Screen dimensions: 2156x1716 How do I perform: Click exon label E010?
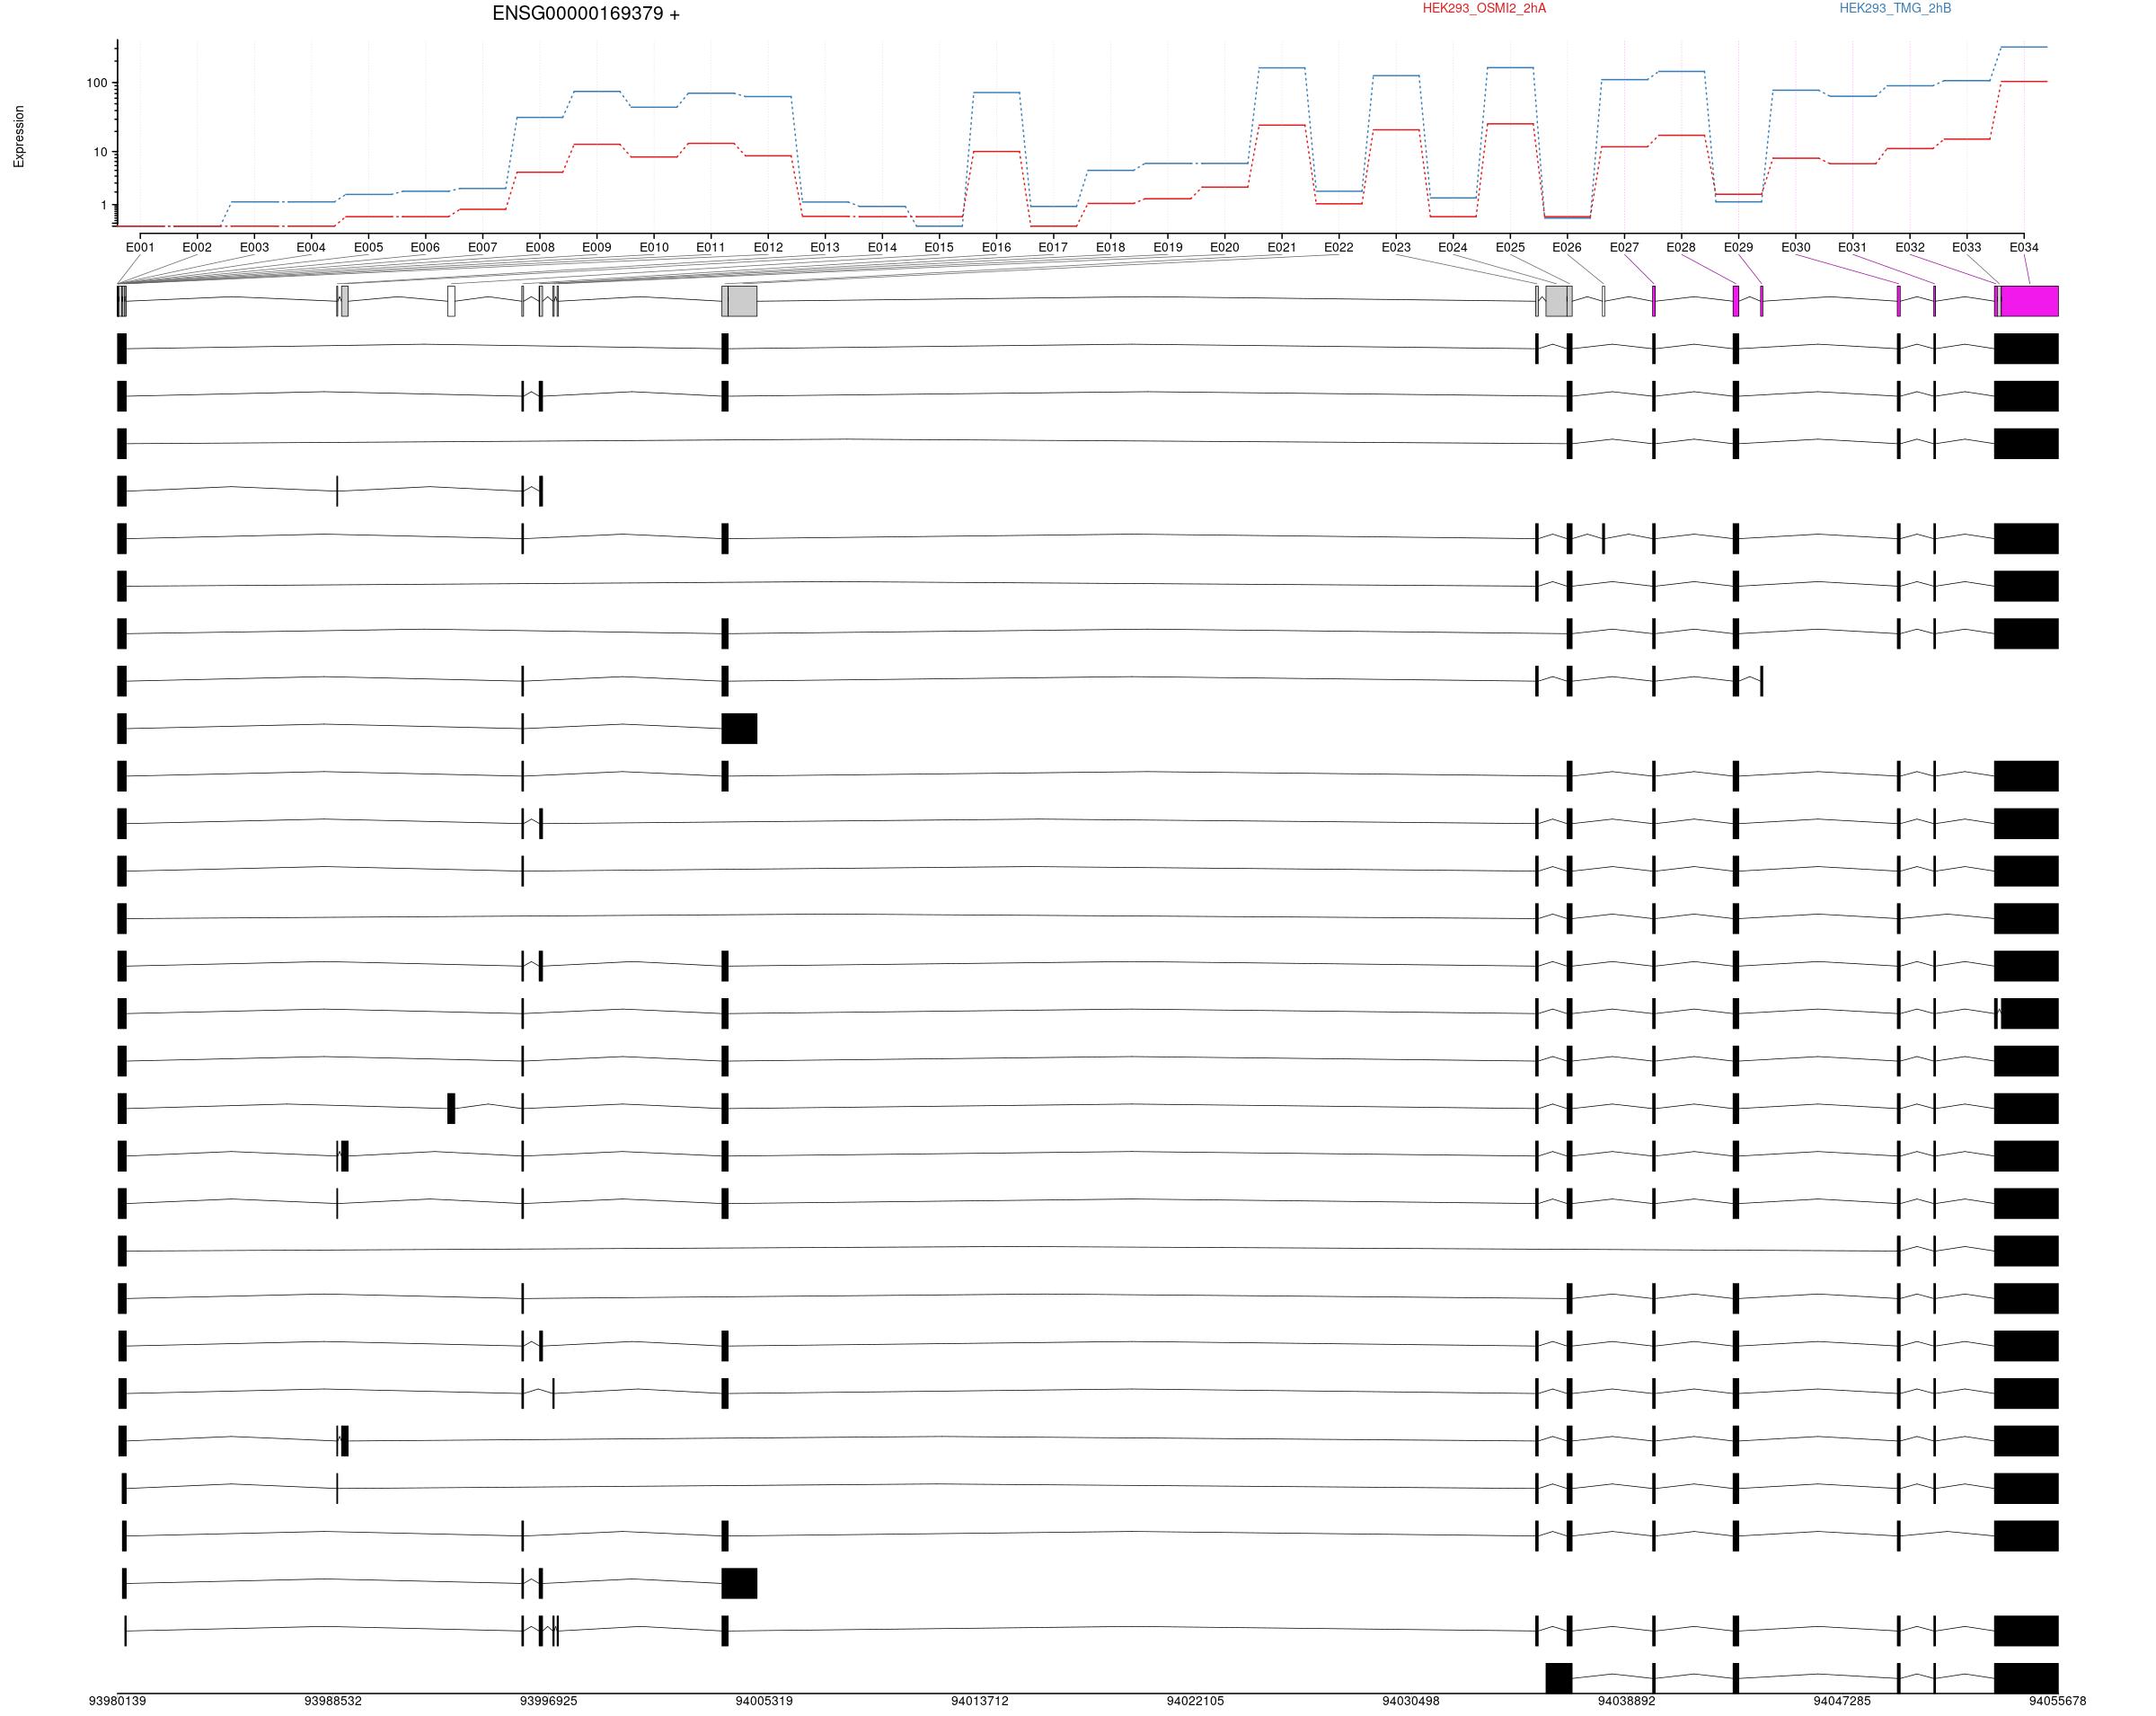pos(654,247)
